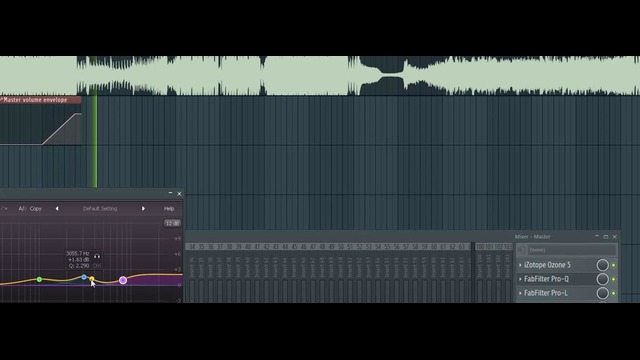
Task: Maximize the Mixer - Master window
Action: pyautogui.click(x=606, y=237)
